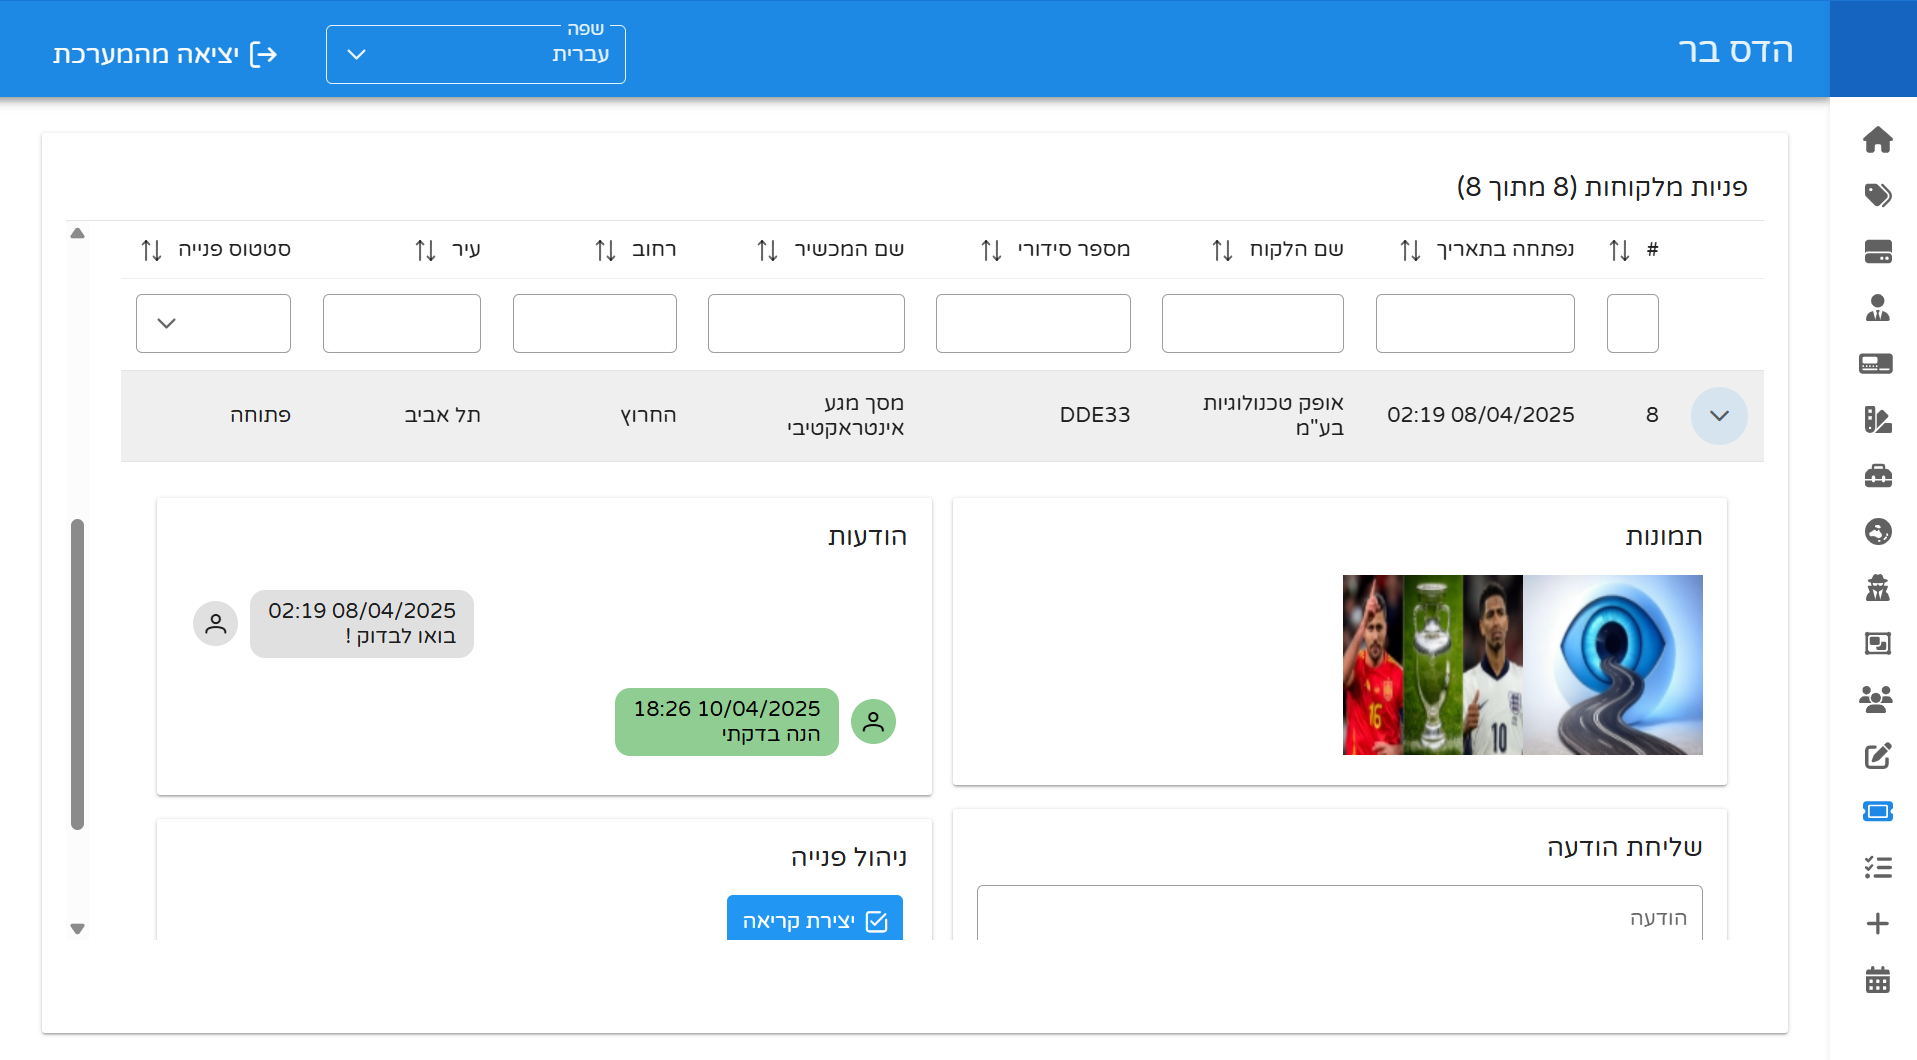This screenshot has width=1917, height=1060.
Task: Open the users group icon in the sidebar
Action: 1877,699
